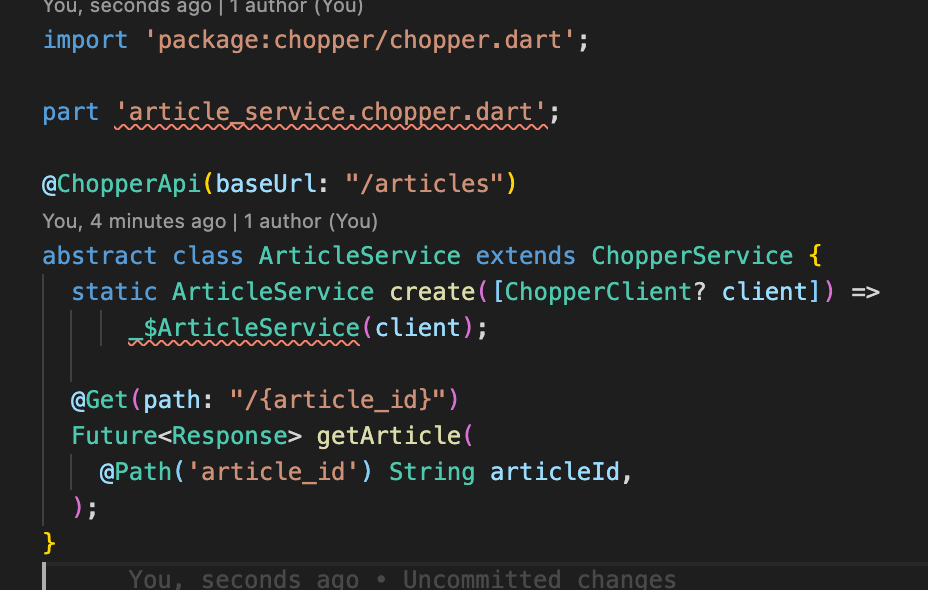Viewport: 928px width, 590px height.
Task: Click the 'import' keyword on the first line
Action: pos(85,40)
